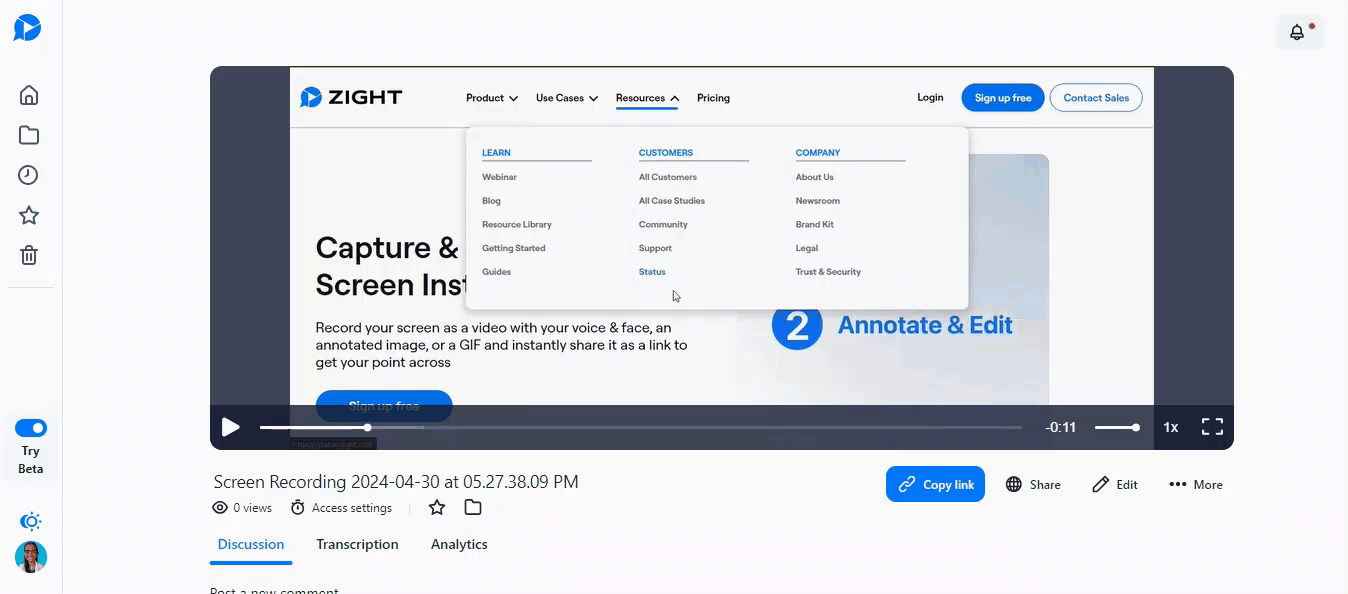The width and height of the screenshot is (1348, 594).
Task: Click the Edit pencil button
Action: pos(1115,484)
